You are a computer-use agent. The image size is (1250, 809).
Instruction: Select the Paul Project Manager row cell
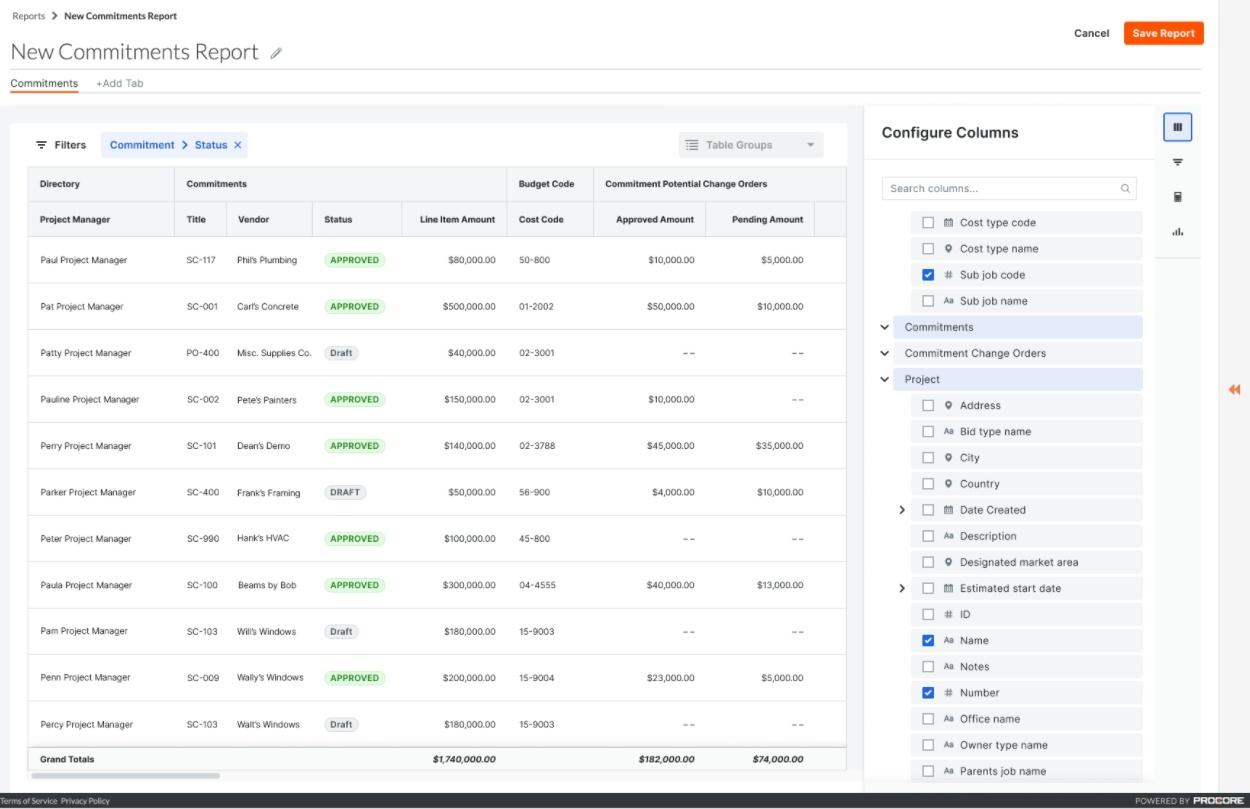click(x=84, y=260)
